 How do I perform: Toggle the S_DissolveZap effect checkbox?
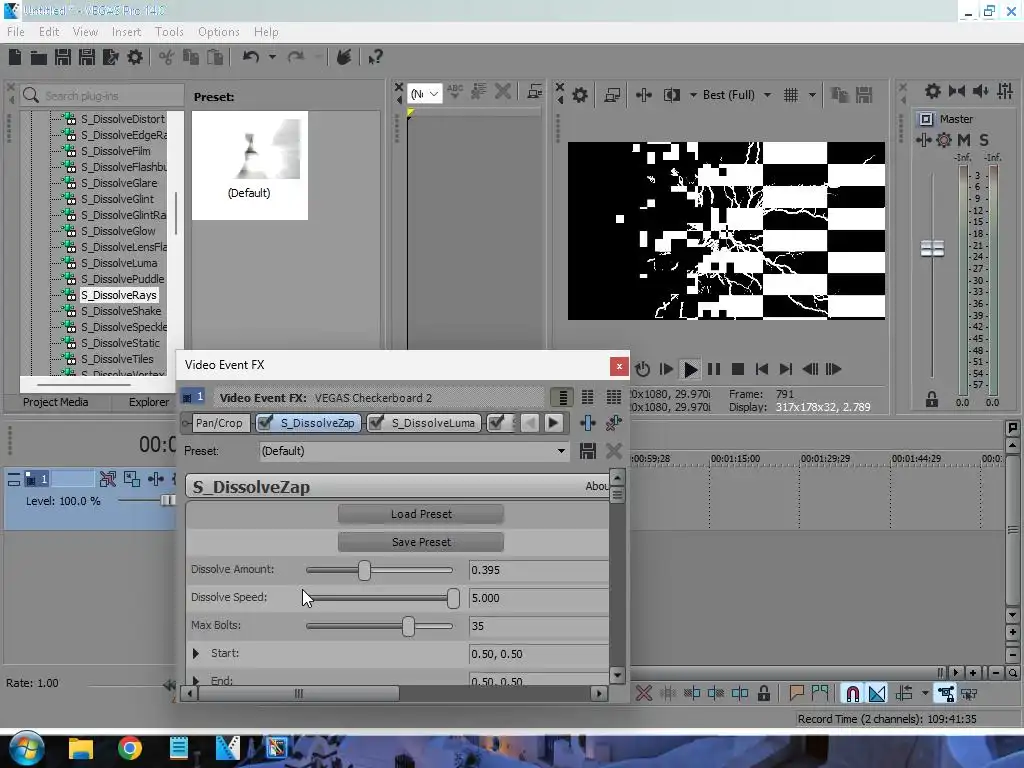(x=264, y=423)
